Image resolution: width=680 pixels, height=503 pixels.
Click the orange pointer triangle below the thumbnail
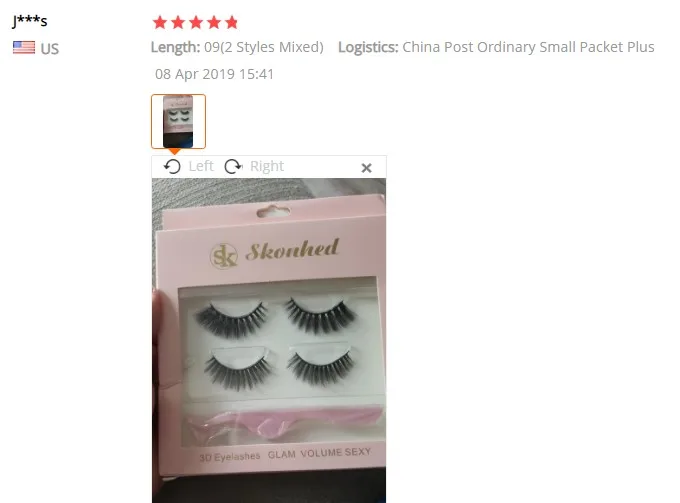click(174, 152)
